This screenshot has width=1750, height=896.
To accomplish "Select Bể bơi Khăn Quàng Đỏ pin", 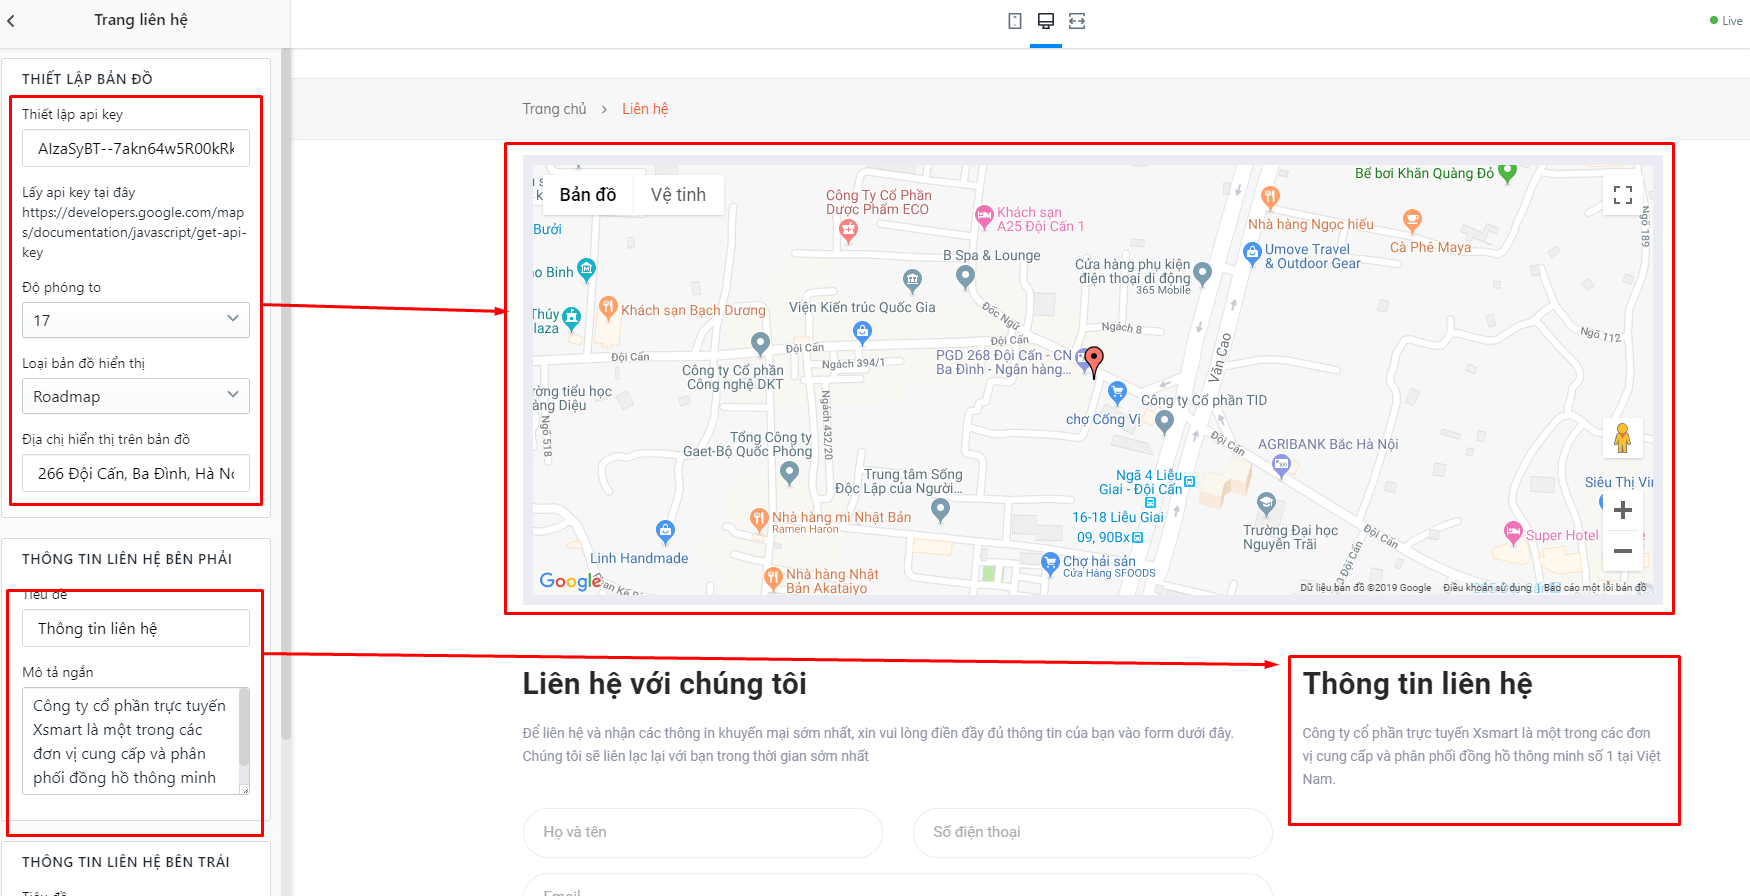I will tap(1507, 174).
